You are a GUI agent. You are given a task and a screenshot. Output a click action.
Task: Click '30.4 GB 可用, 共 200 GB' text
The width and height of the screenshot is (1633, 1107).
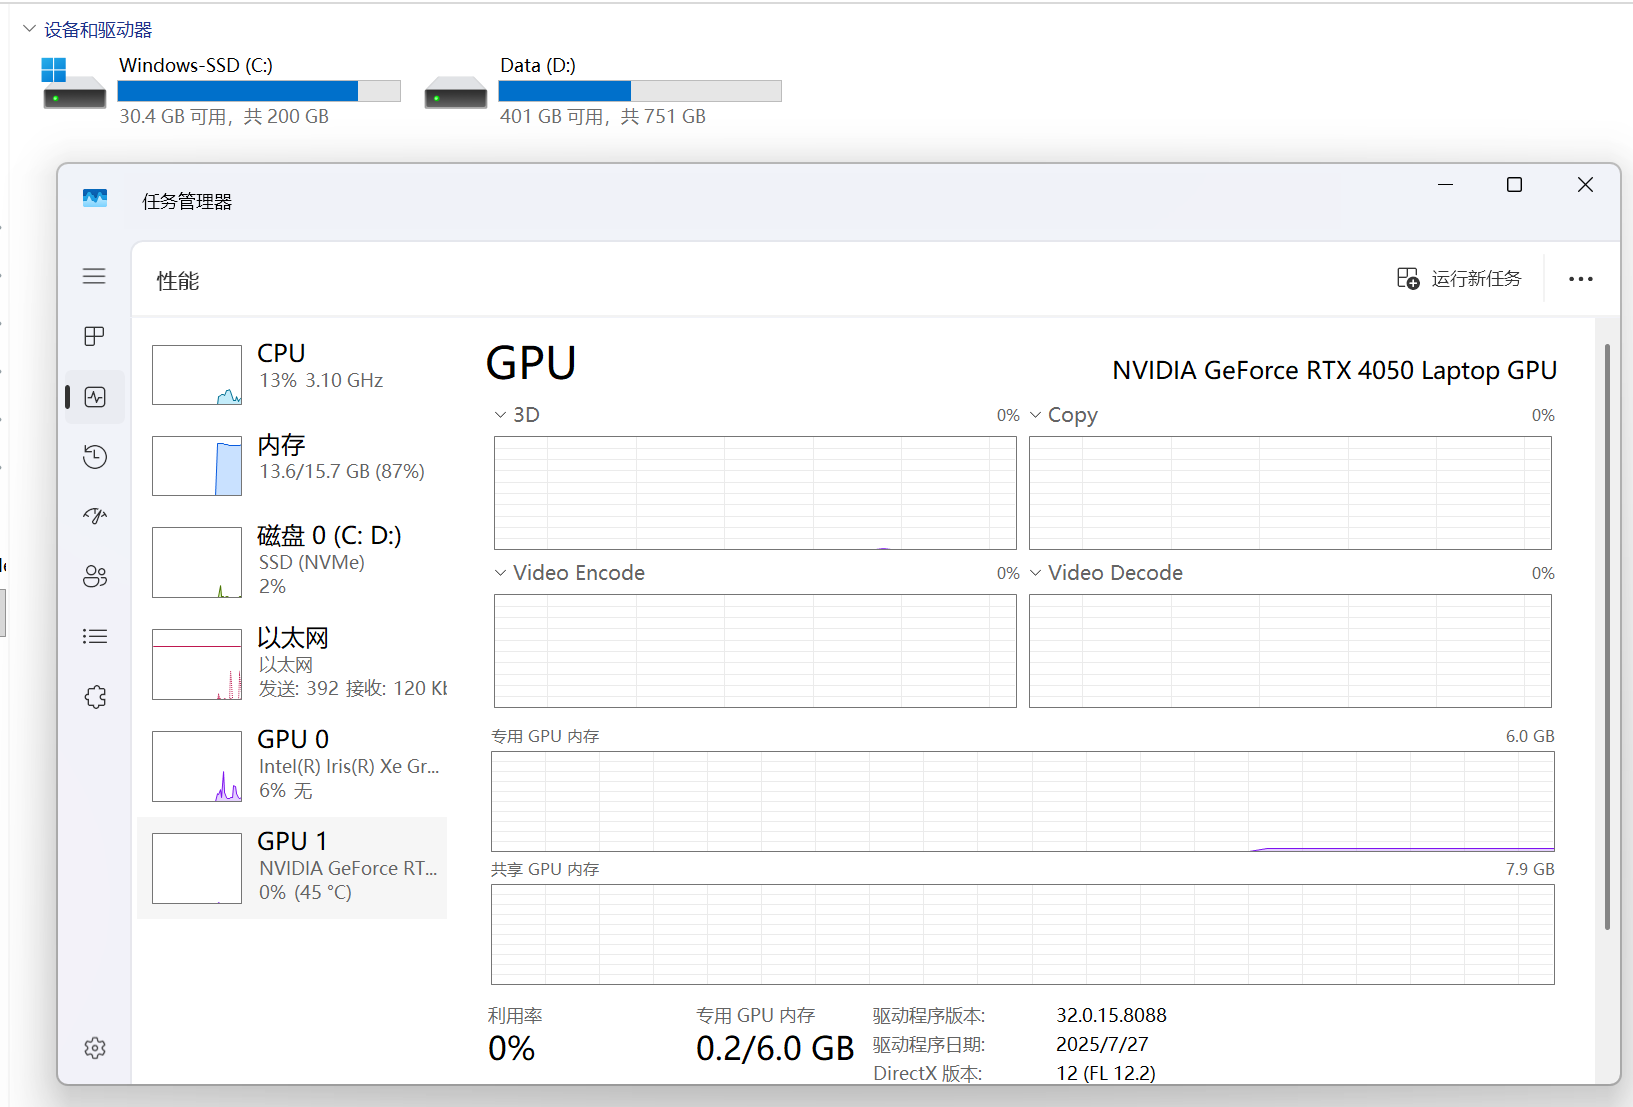(224, 116)
